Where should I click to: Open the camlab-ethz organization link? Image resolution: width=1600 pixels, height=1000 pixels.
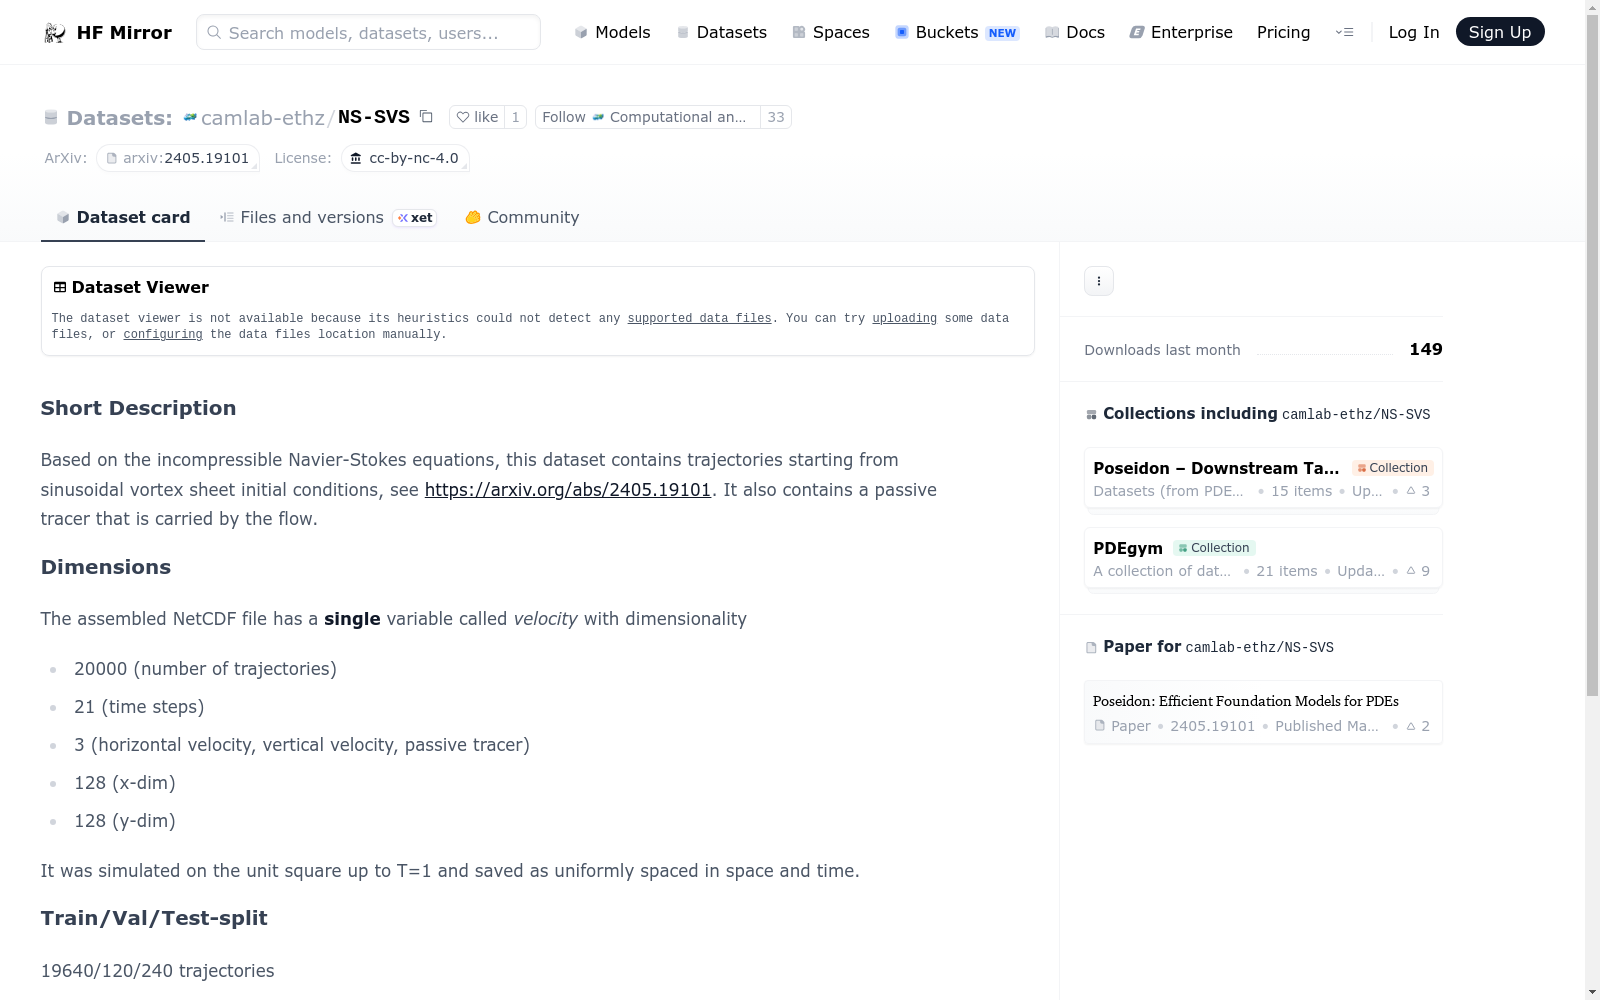[263, 118]
